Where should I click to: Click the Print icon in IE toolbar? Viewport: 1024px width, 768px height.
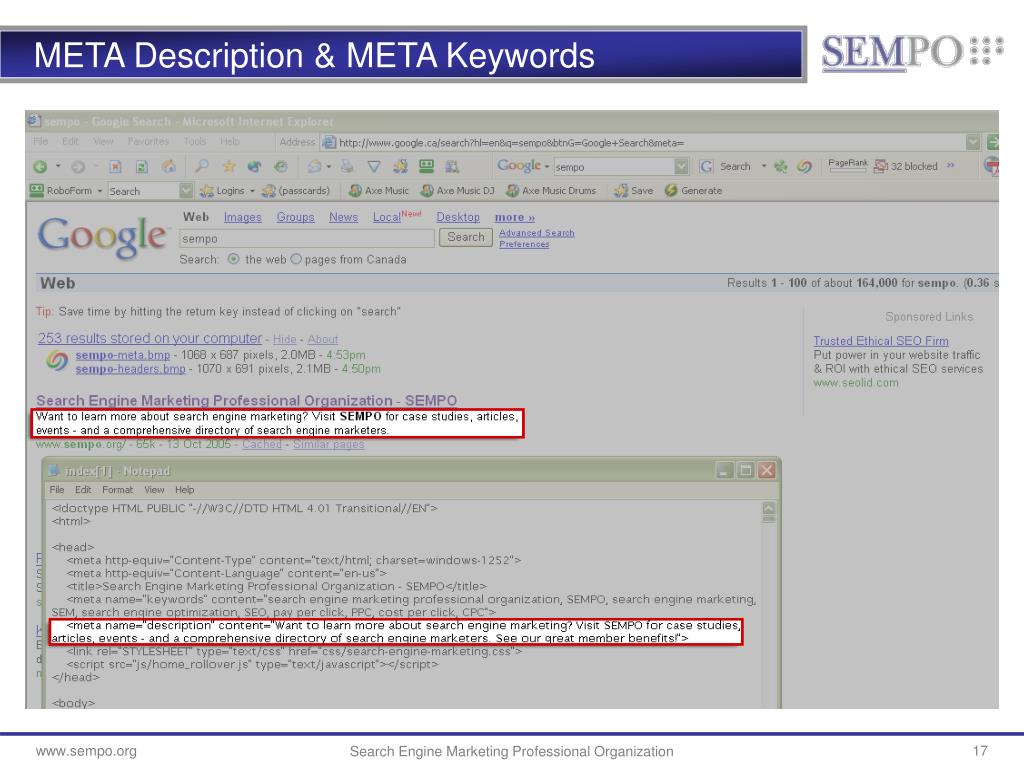(347, 167)
